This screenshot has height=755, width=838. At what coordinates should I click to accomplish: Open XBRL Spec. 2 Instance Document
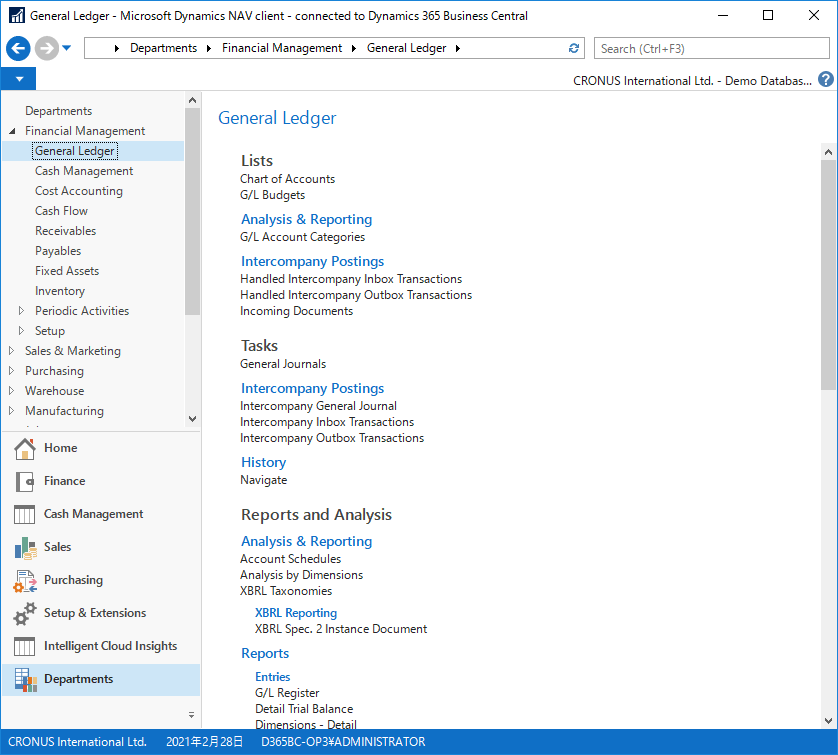point(341,629)
